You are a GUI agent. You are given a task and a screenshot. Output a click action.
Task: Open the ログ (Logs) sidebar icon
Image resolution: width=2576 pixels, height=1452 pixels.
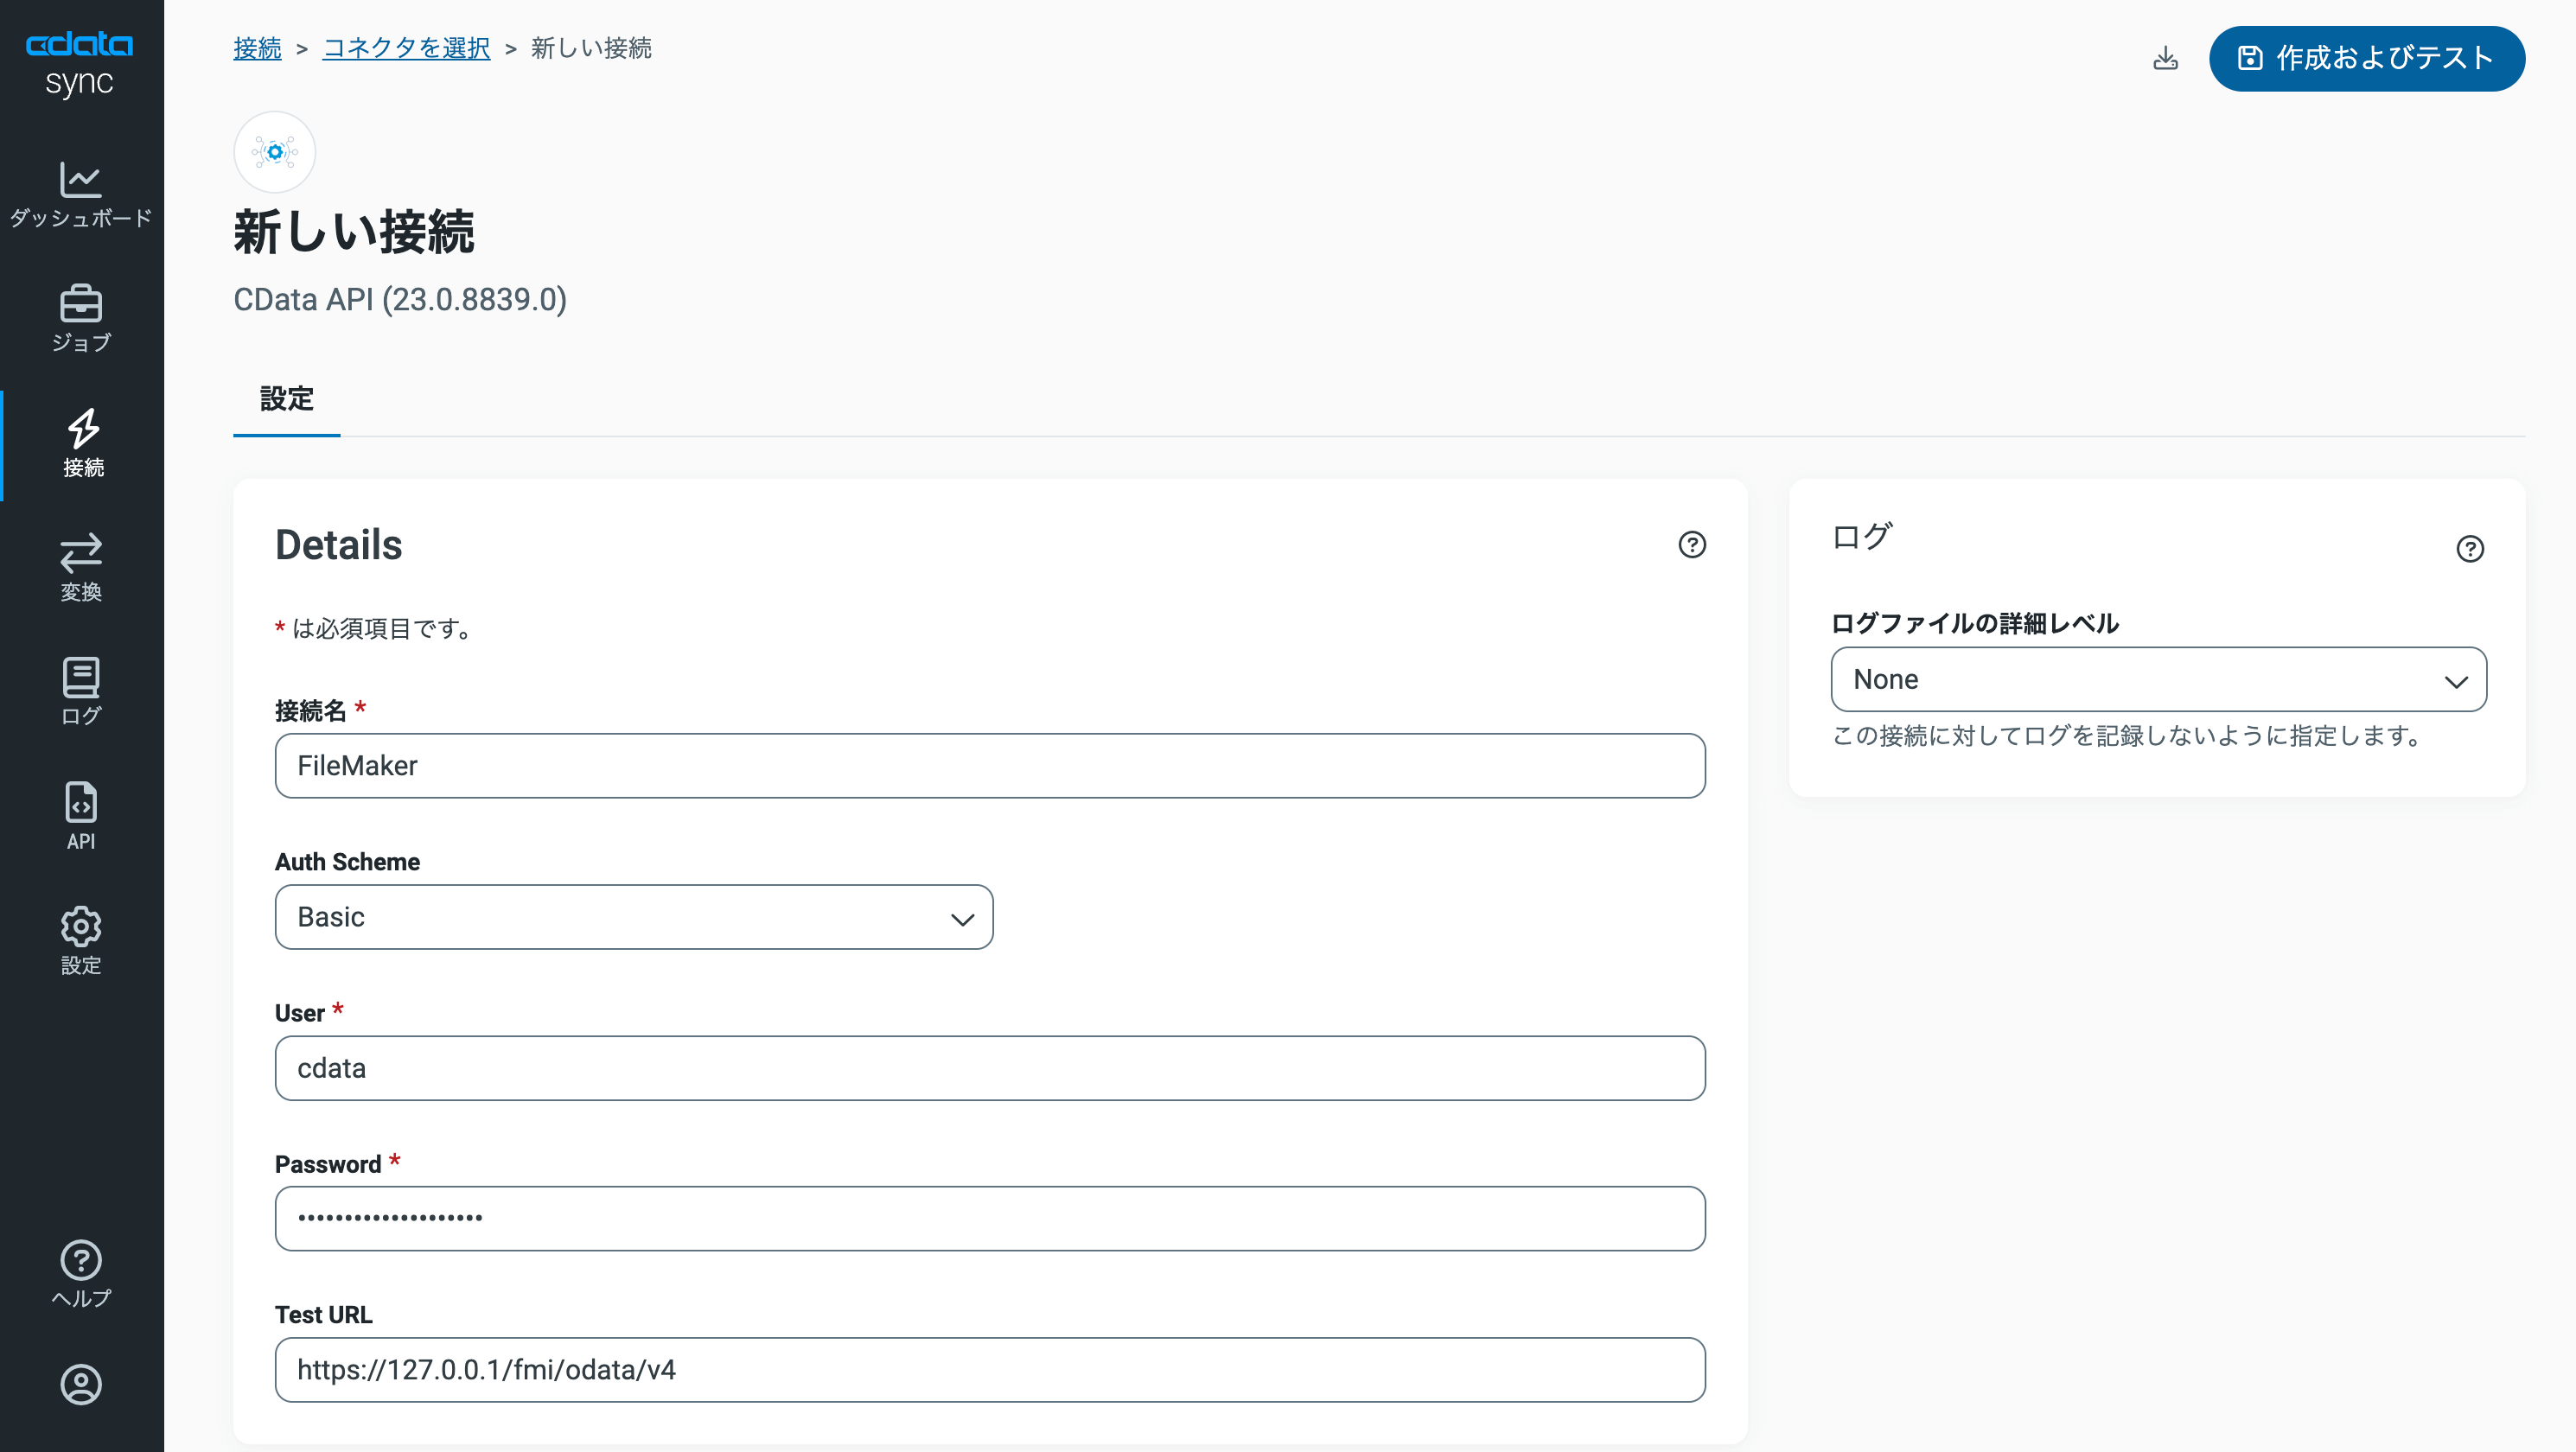click(81, 691)
